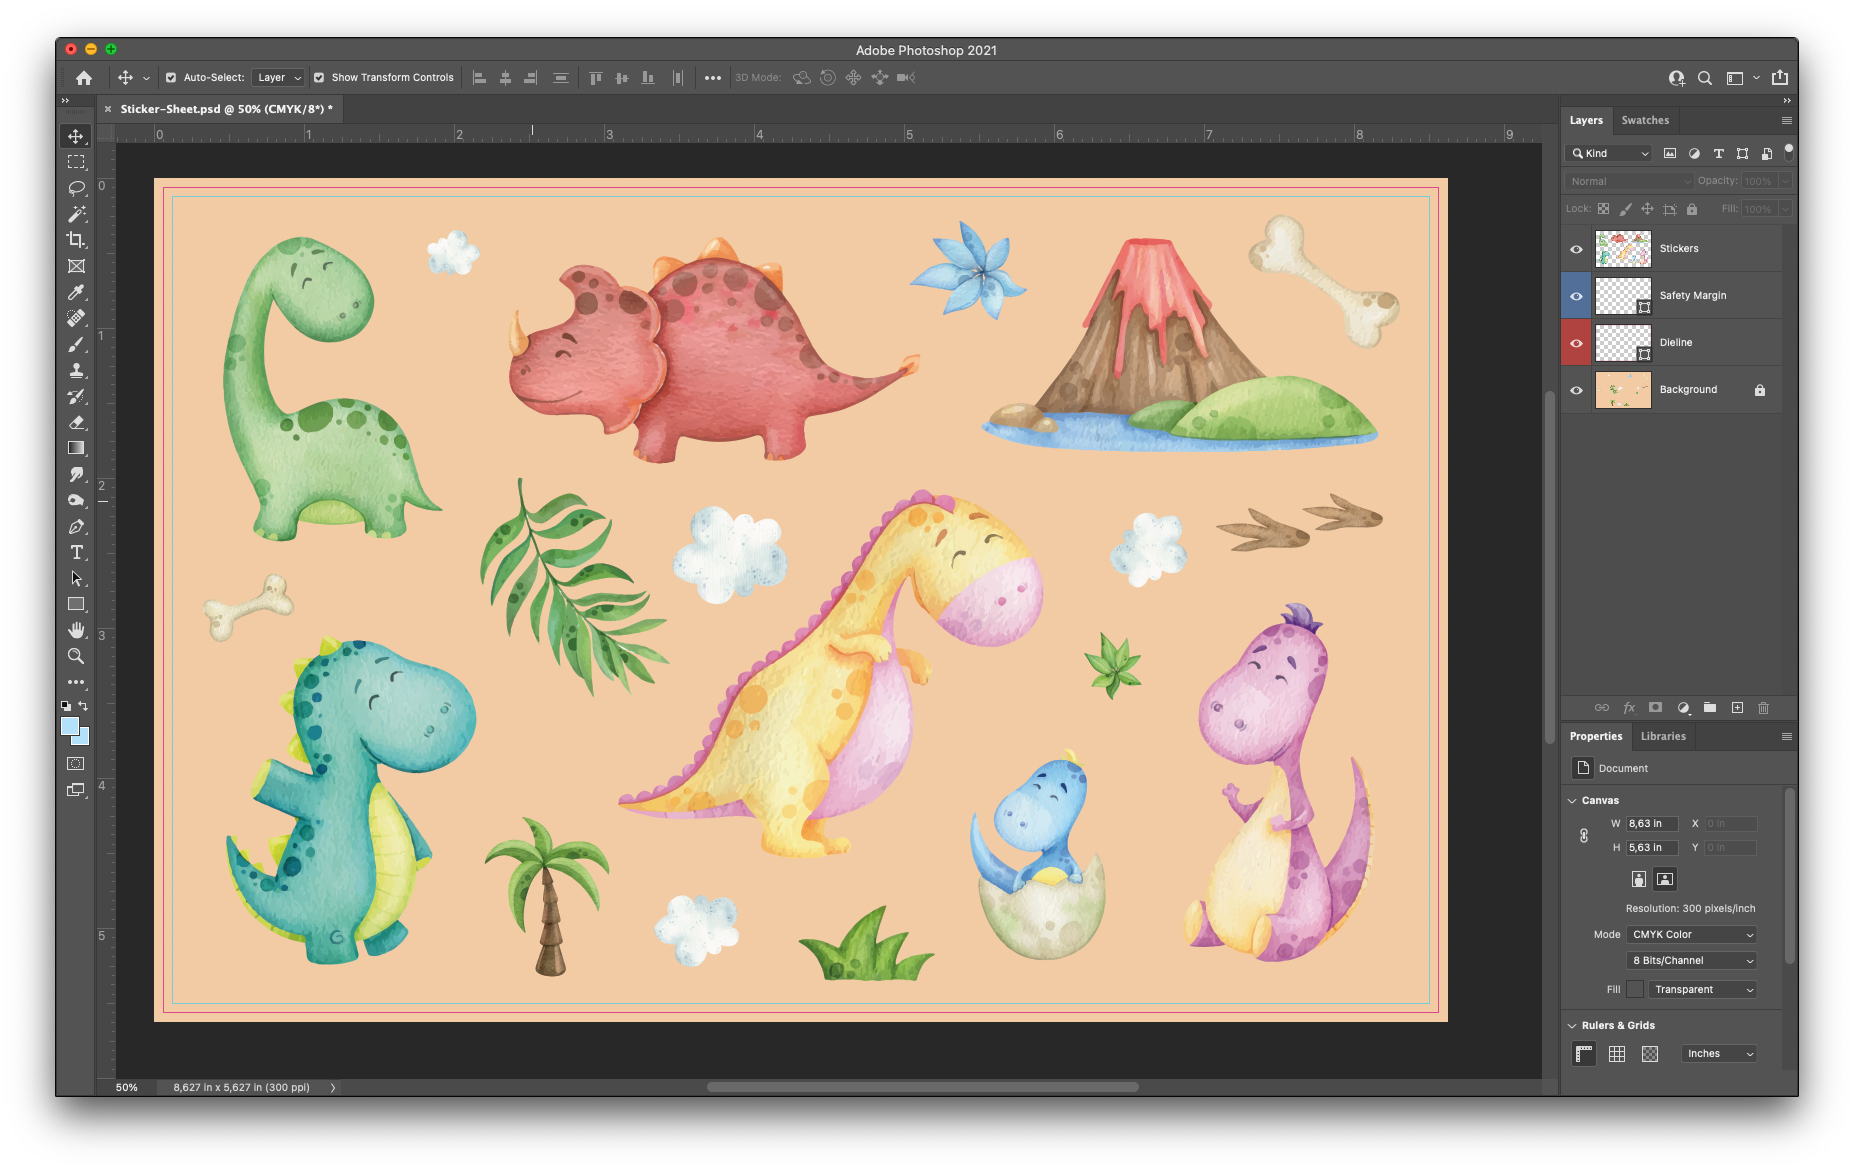Collapse the Canvas section
Viewport: 1854px width, 1170px height.
point(1572,801)
